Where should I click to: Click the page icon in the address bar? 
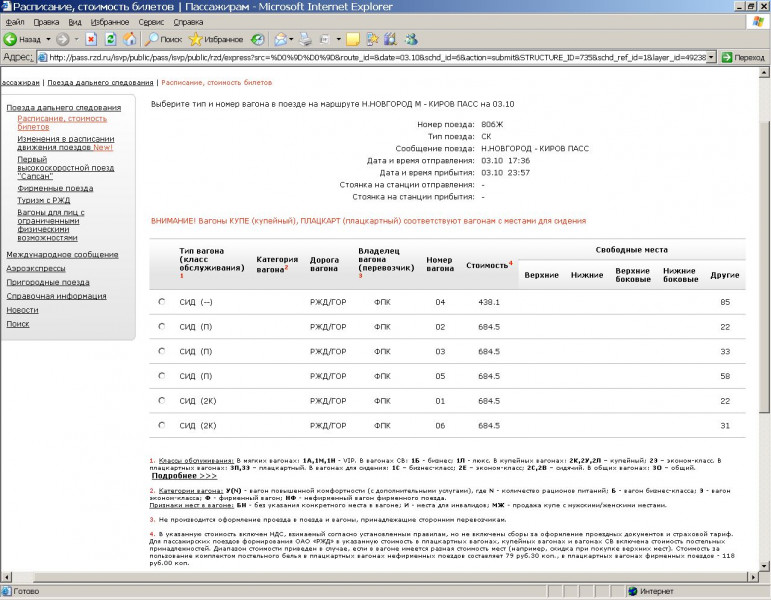tap(43, 58)
